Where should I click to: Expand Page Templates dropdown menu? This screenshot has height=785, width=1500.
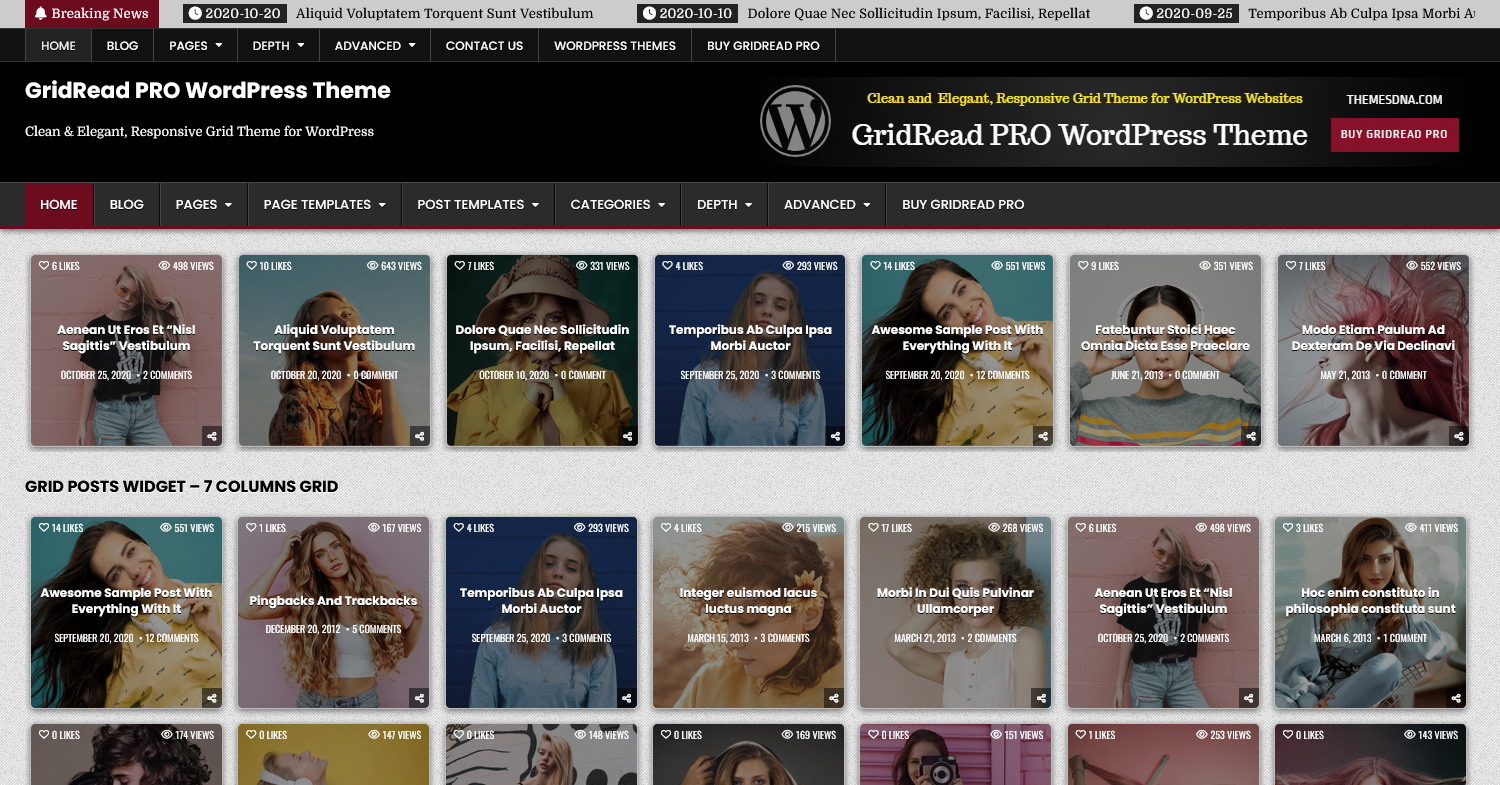324,204
